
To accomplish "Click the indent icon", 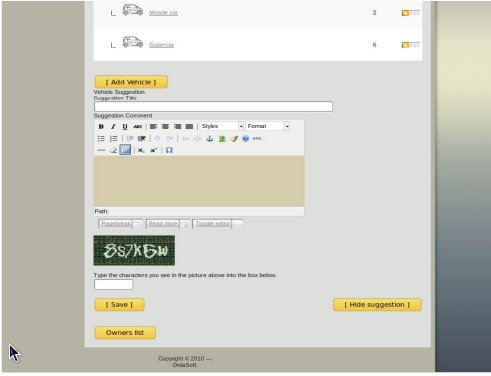I will [142, 139].
